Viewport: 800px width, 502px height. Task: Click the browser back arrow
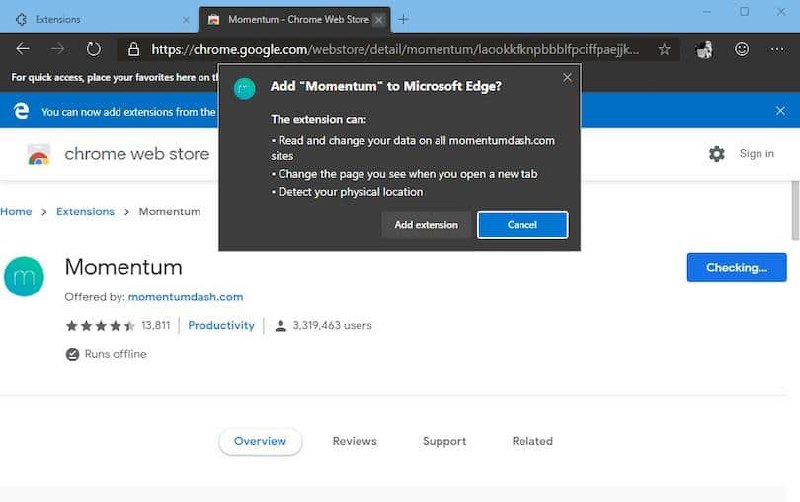(23, 49)
